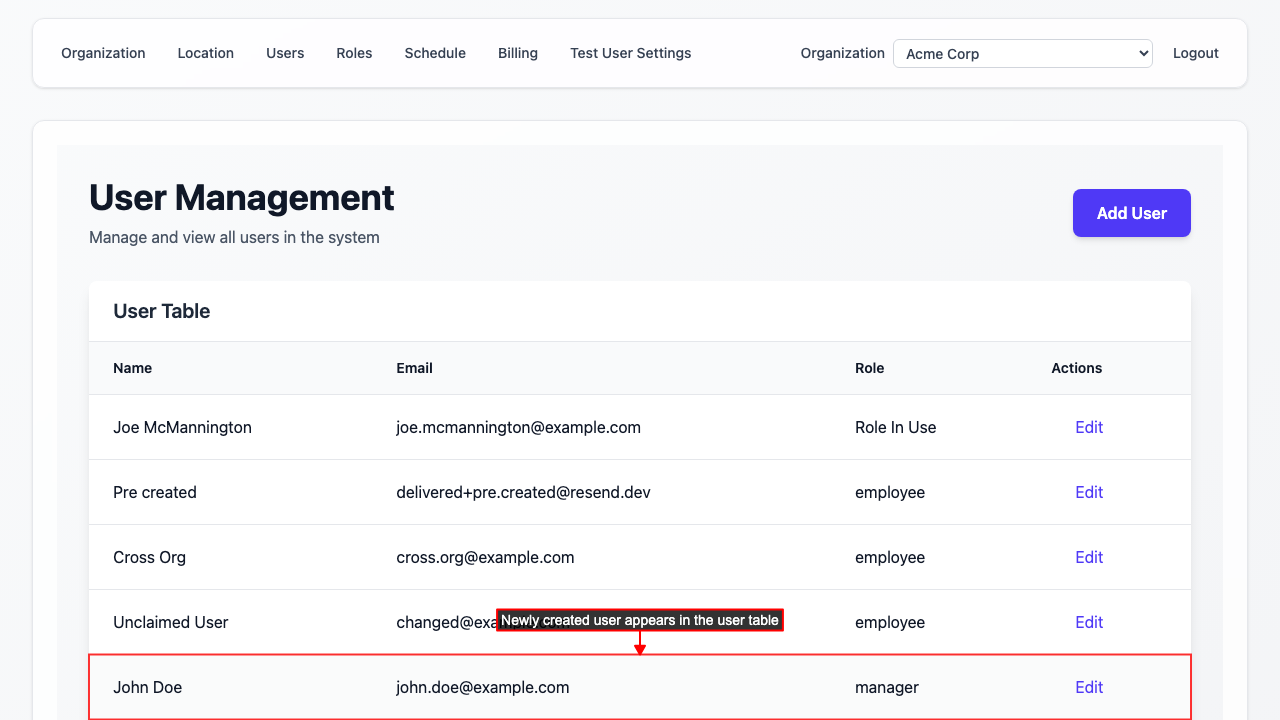Open the Schedule page
Screen dimensions: 1280x720
point(435,53)
